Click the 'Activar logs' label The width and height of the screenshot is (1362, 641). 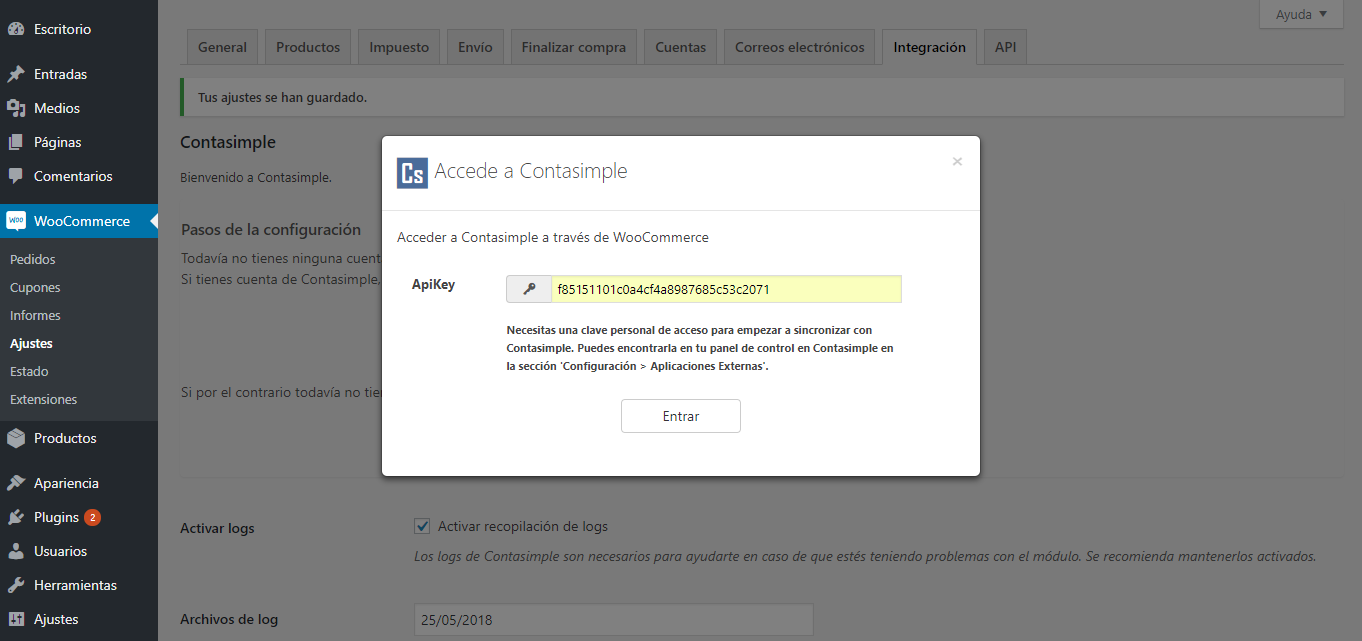click(x=217, y=528)
